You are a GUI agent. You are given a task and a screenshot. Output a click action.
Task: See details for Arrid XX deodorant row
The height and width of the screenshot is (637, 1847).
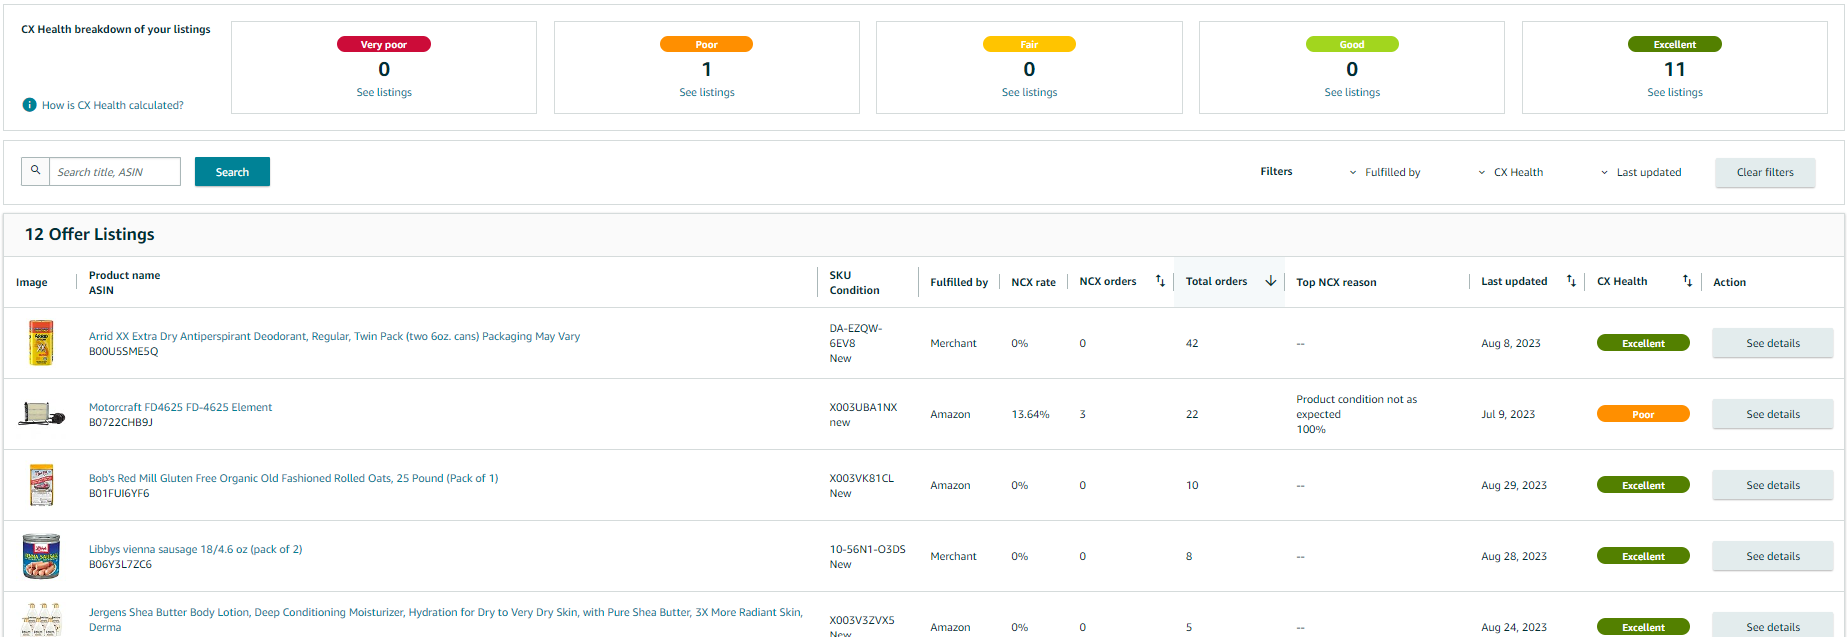(x=1773, y=343)
